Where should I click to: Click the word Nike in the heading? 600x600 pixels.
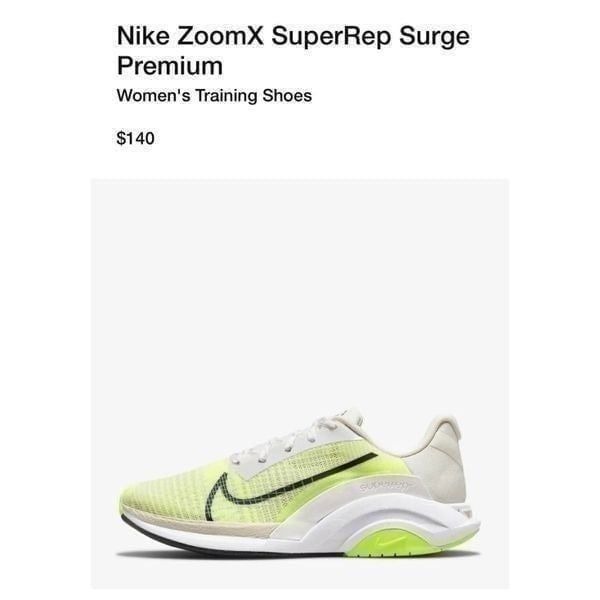click(143, 36)
